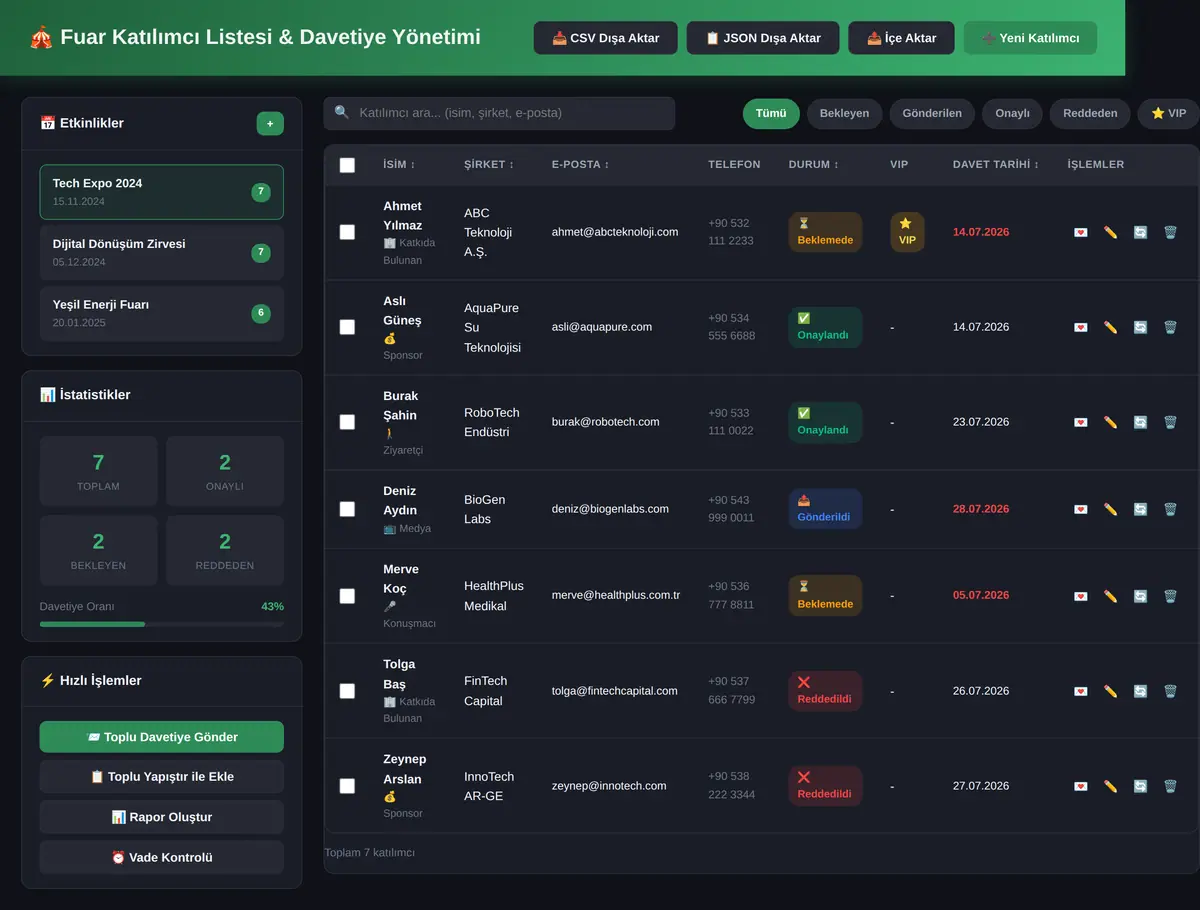Sort by the DAVET TARİHİ column header

[x=995, y=164]
